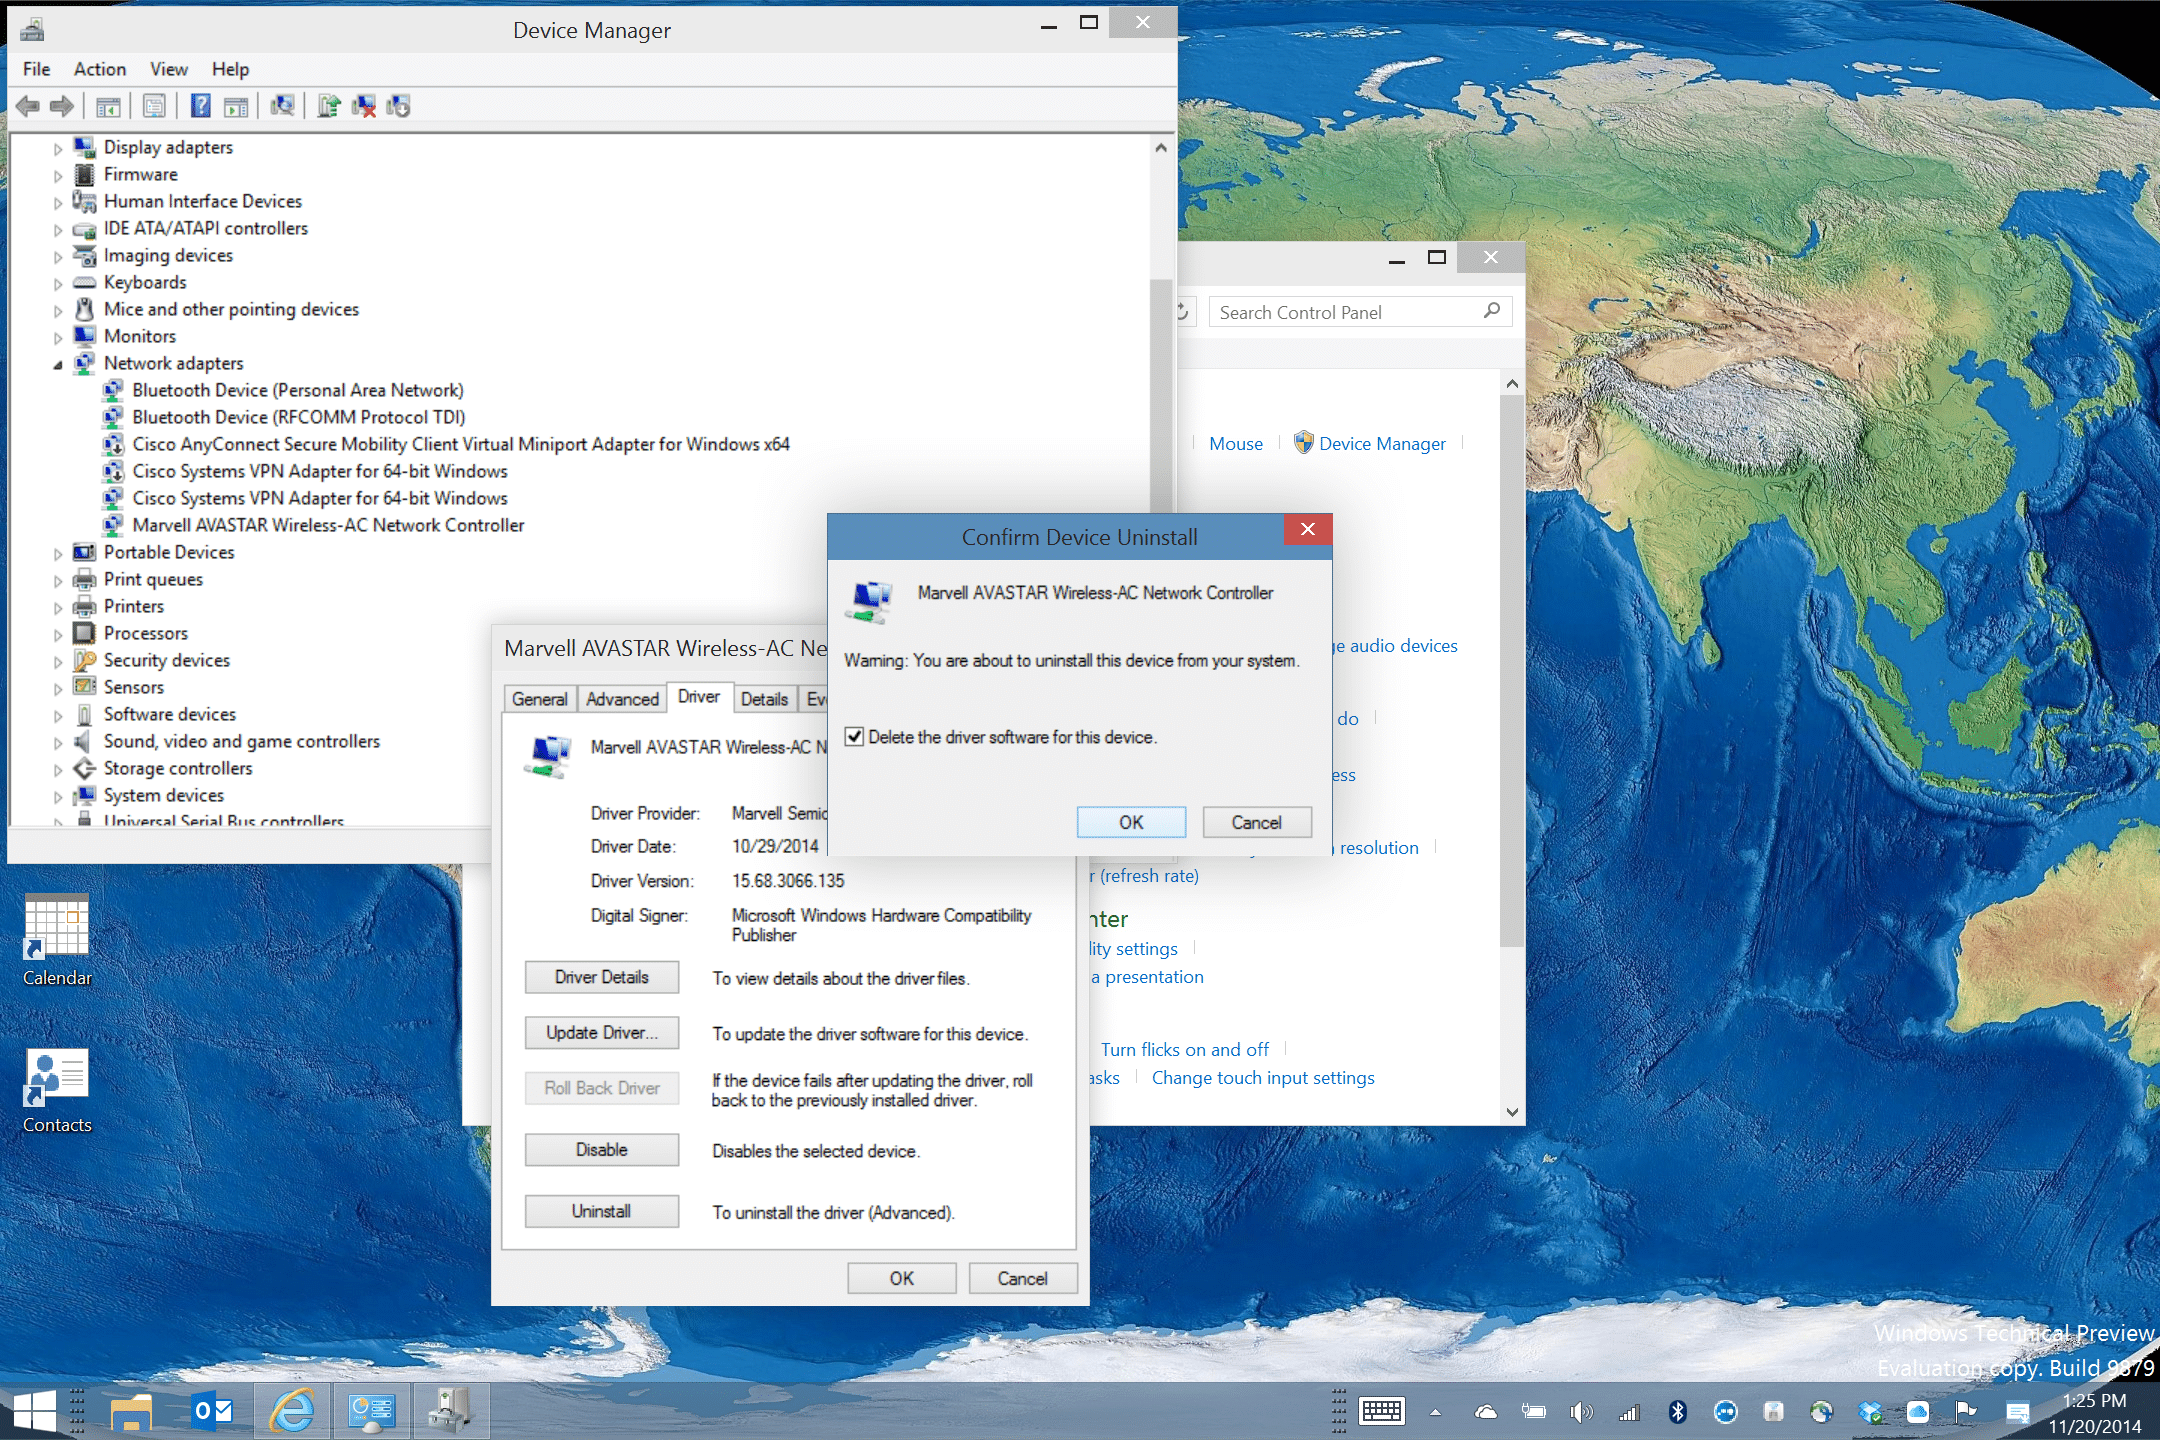Click the Scan for hardware changes icon
Screen dimensions: 2160x1440
point(283,106)
